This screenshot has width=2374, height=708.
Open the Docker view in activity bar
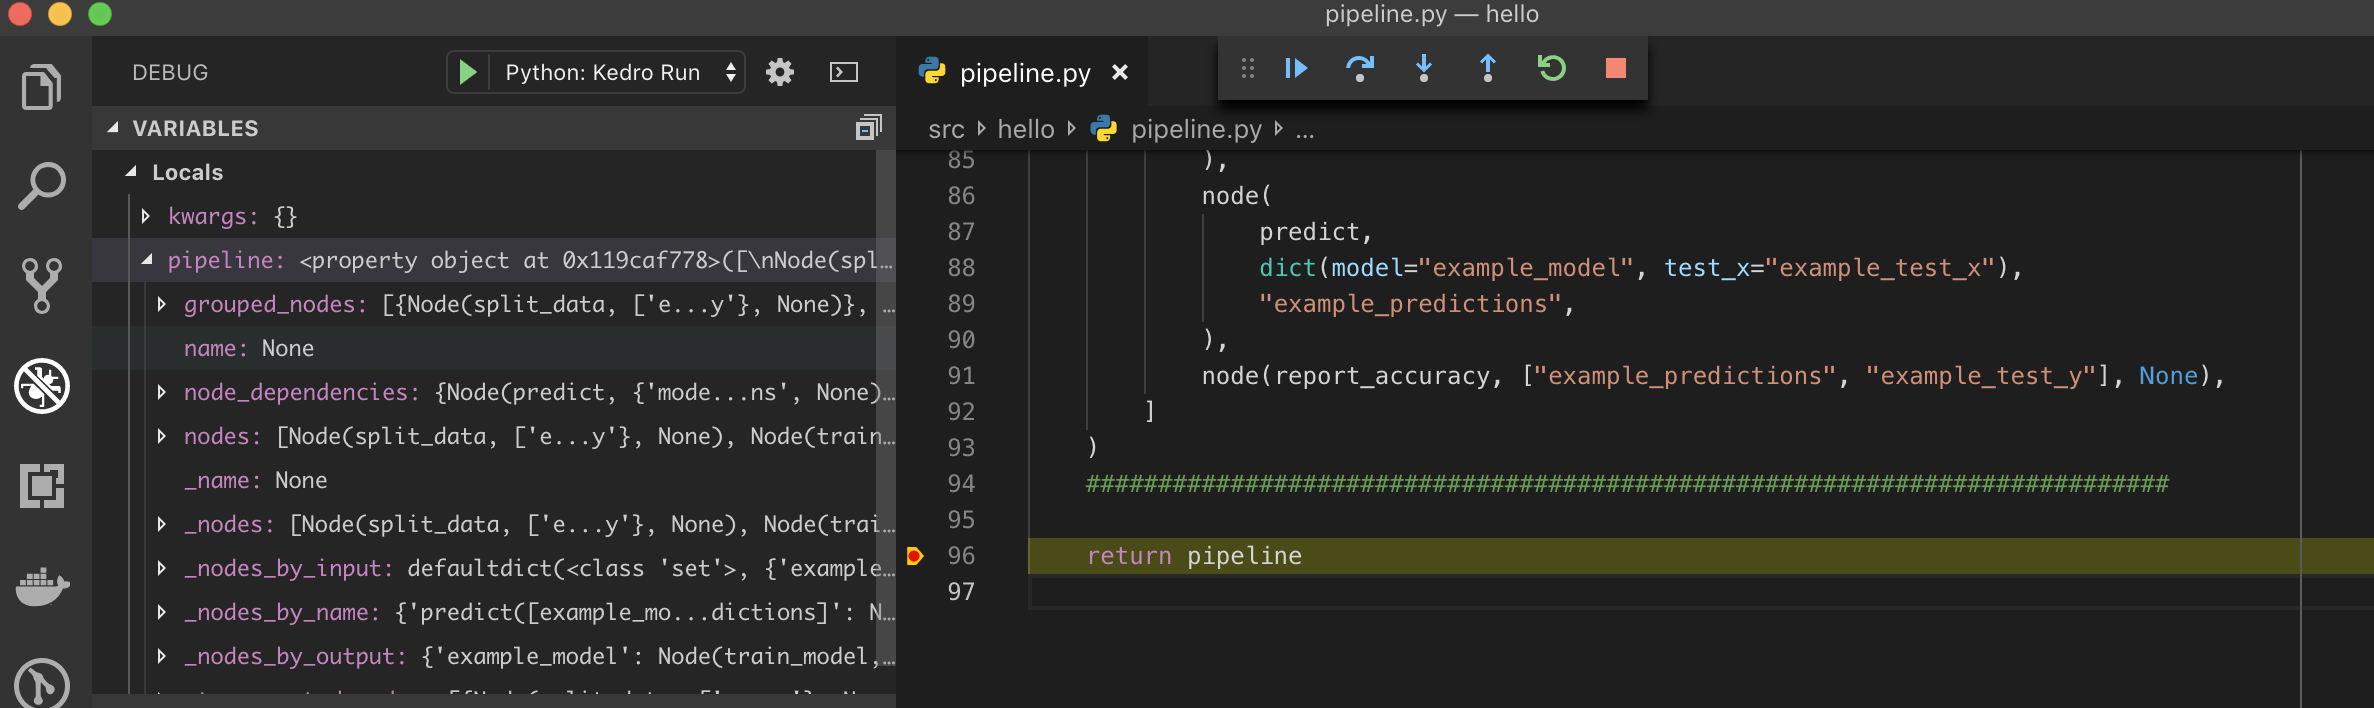41,586
